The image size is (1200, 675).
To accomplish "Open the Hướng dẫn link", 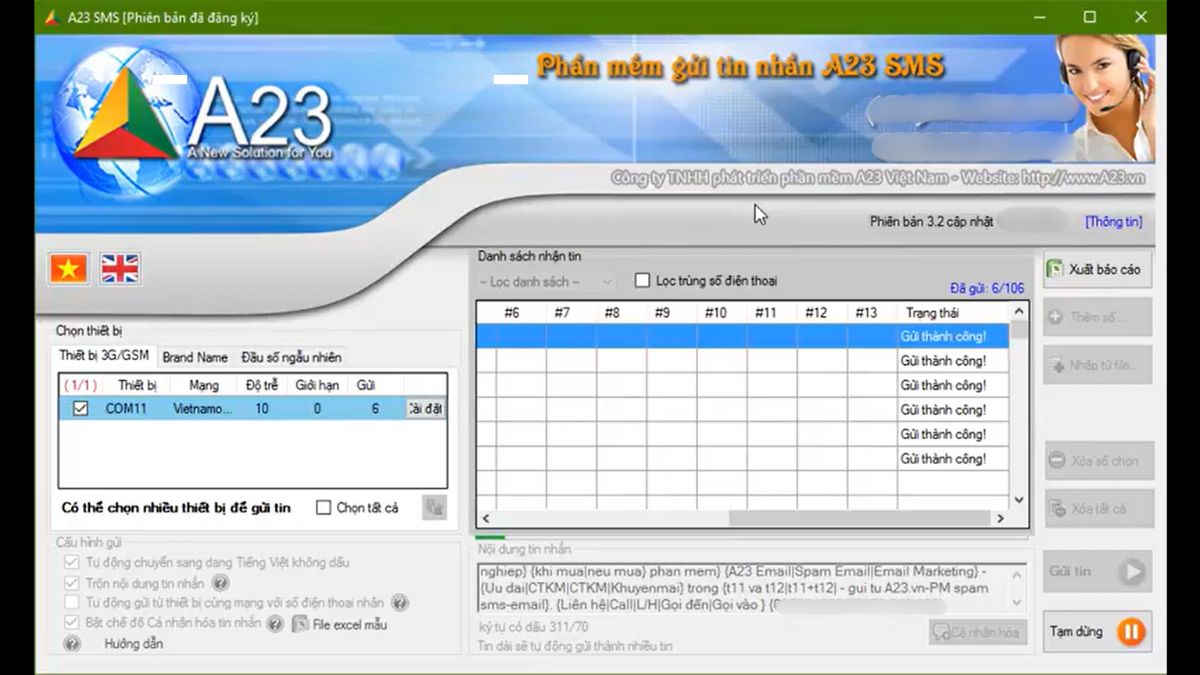I will click(134, 644).
